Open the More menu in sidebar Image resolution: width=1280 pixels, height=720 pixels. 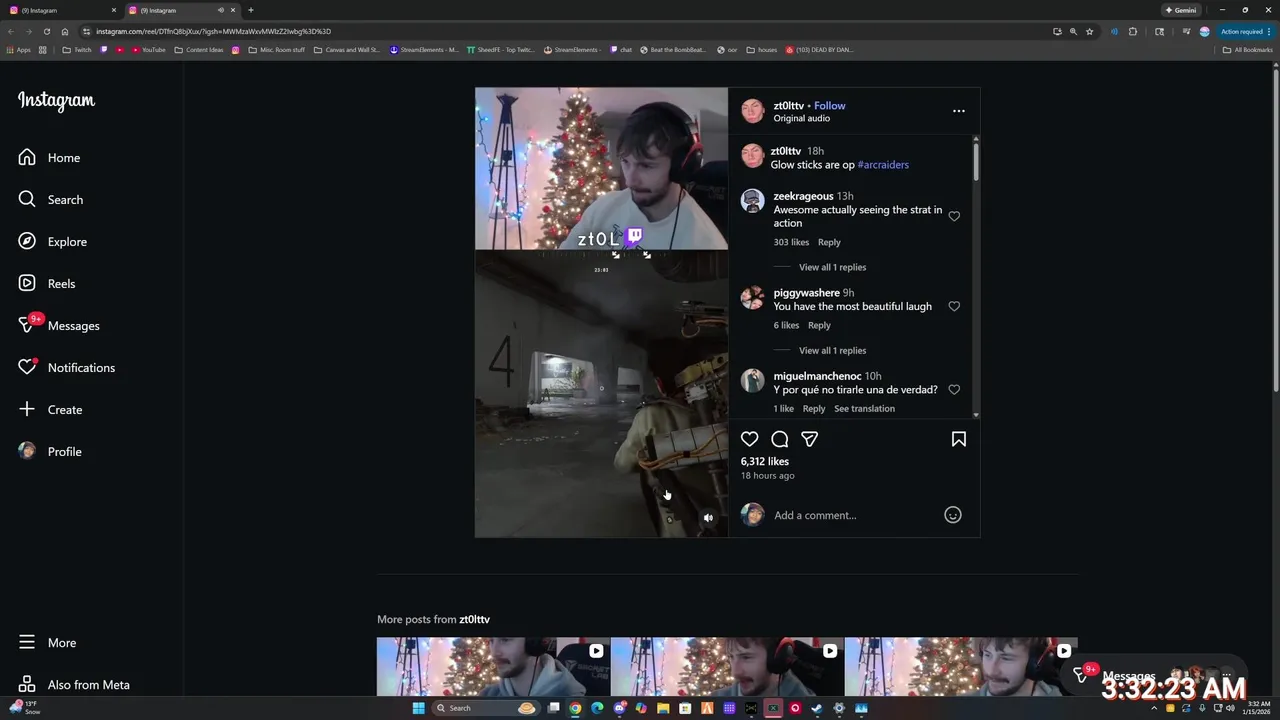47,643
